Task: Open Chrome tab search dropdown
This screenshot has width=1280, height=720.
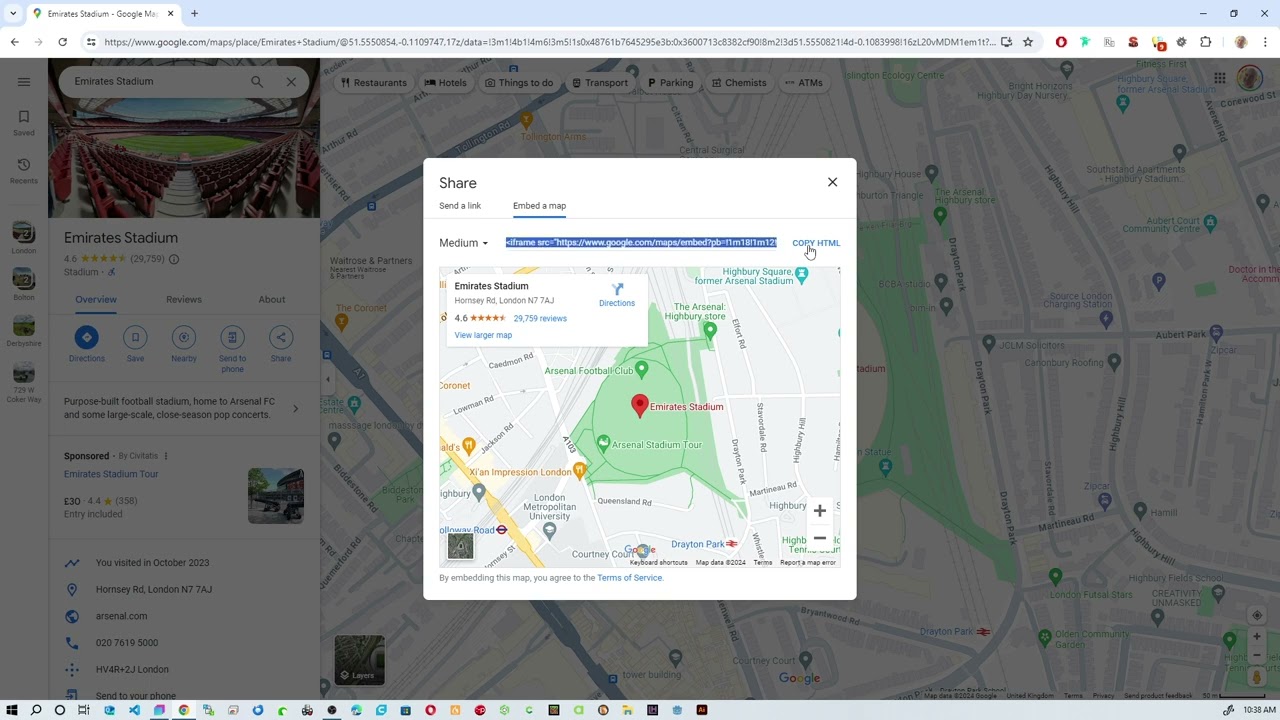Action: pos(13,14)
